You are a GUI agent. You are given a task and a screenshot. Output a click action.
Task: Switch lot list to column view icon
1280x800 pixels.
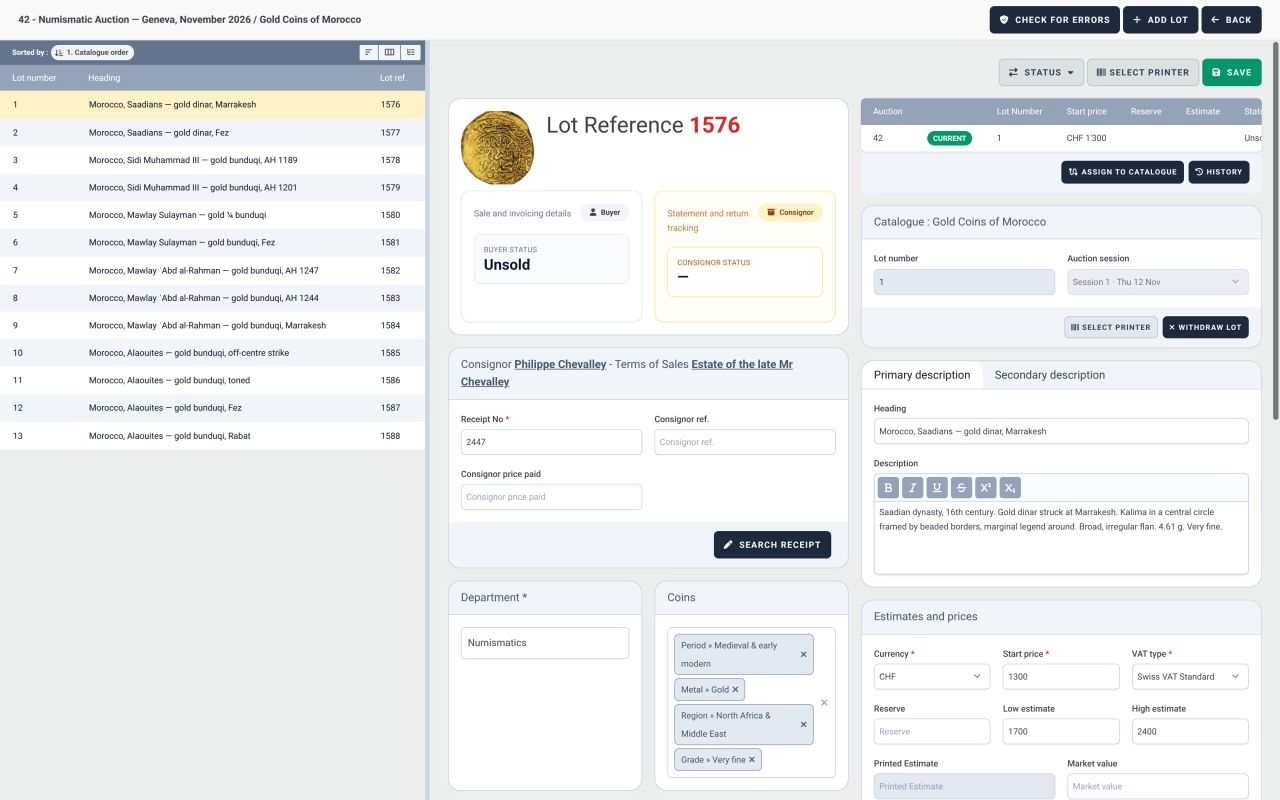click(390, 52)
